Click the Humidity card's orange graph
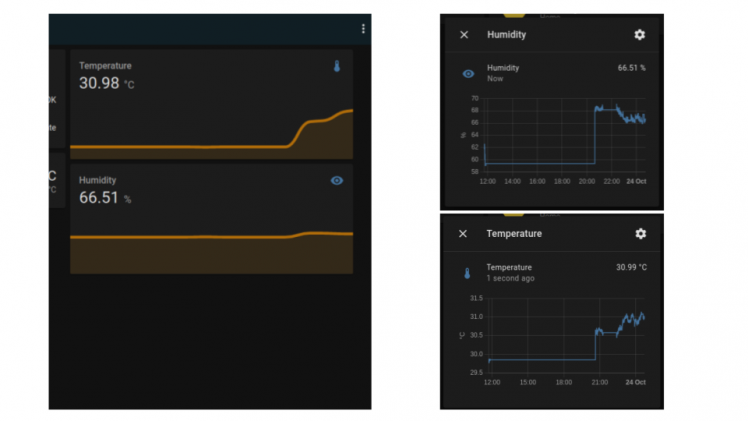The height and width of the screenshot is (421, 748). coord(211,253)
